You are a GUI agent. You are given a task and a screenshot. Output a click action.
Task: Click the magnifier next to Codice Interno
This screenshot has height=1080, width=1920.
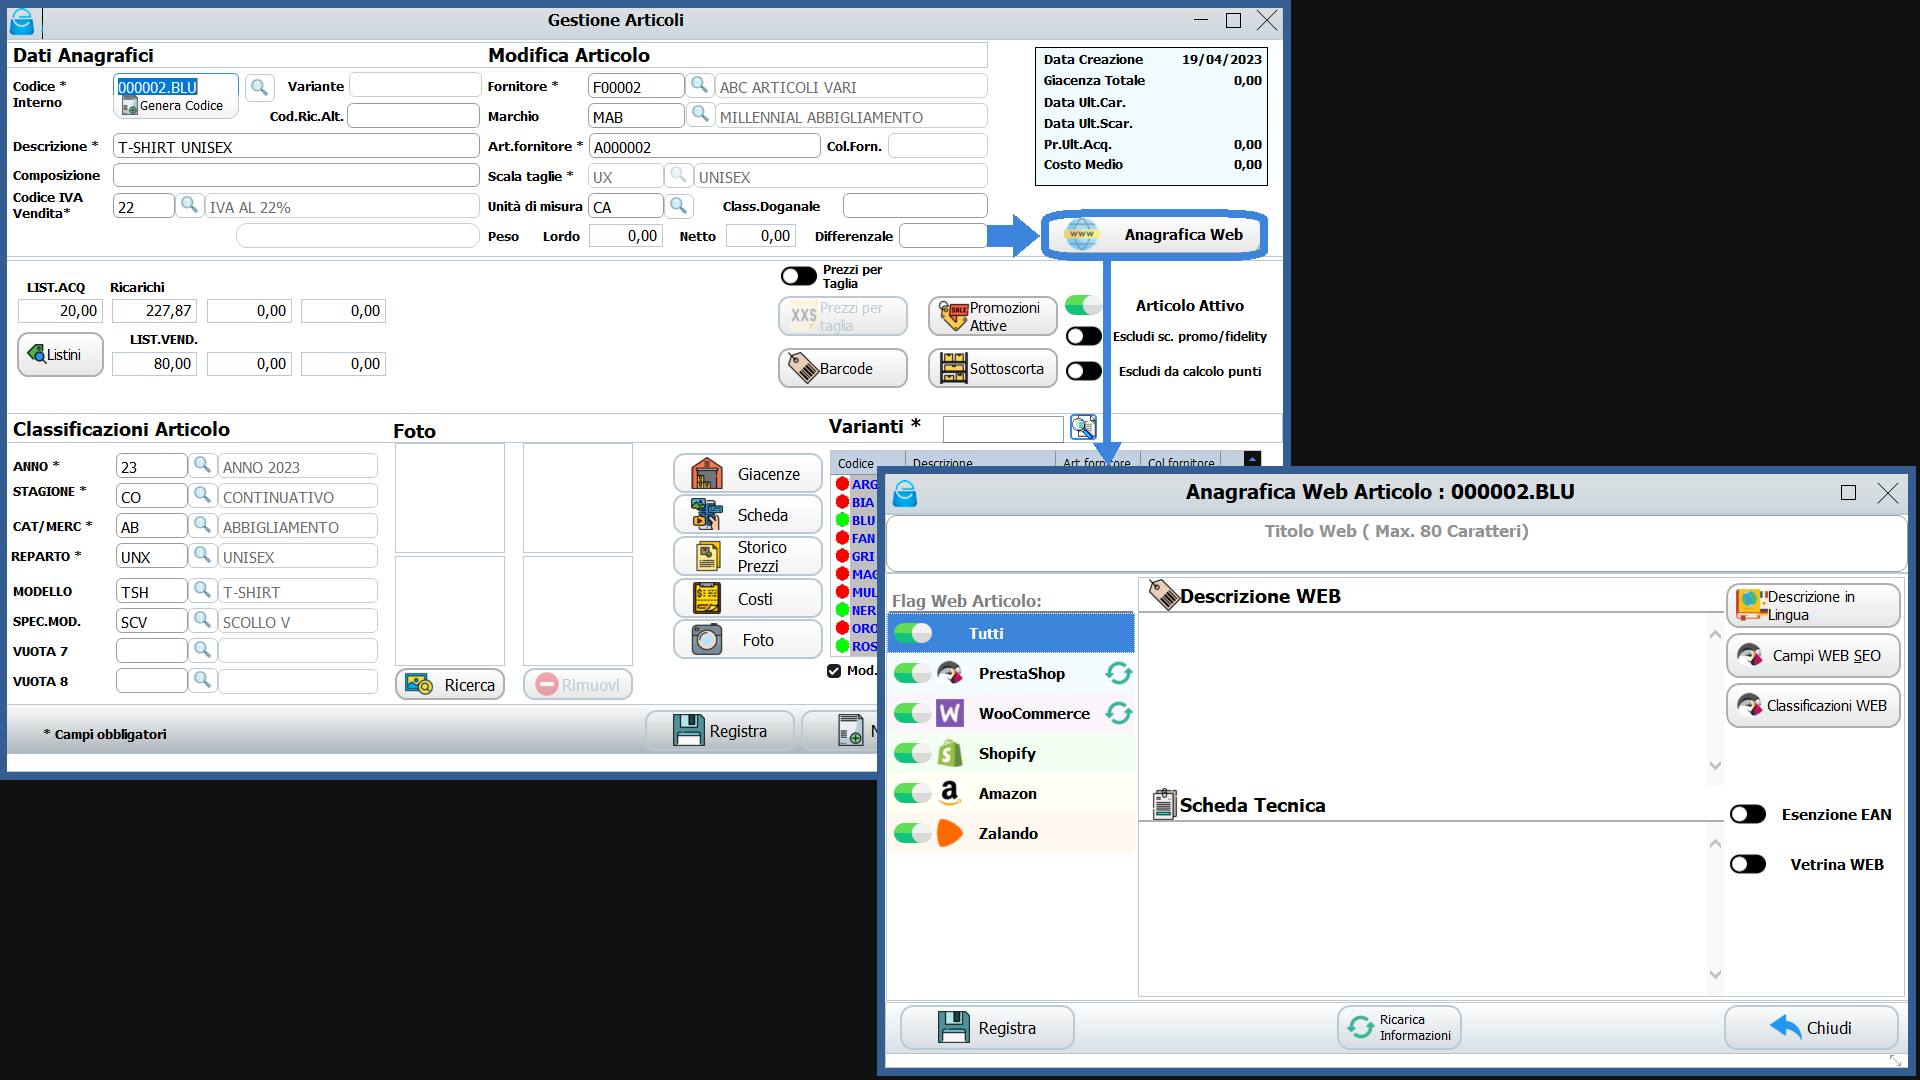click(259, 87)
